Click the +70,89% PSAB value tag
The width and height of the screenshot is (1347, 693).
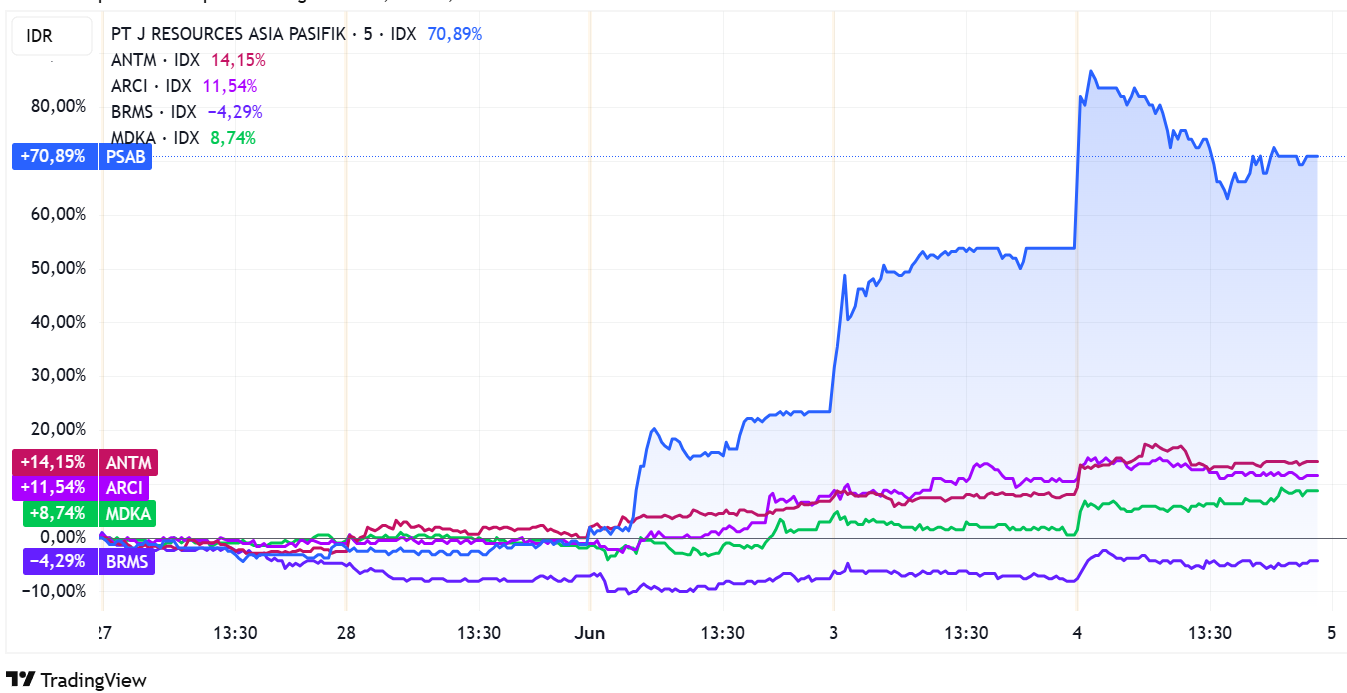[53, 157]
